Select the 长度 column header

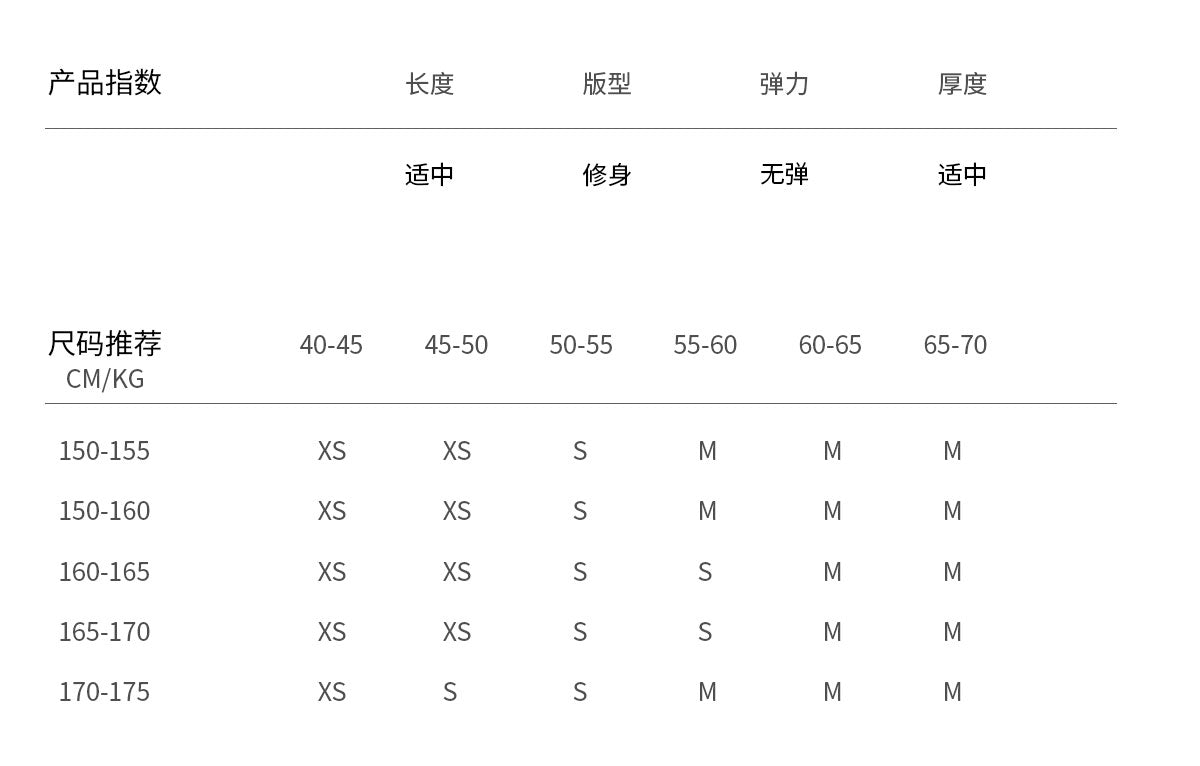pyautogui.click(x=430, y=84)
